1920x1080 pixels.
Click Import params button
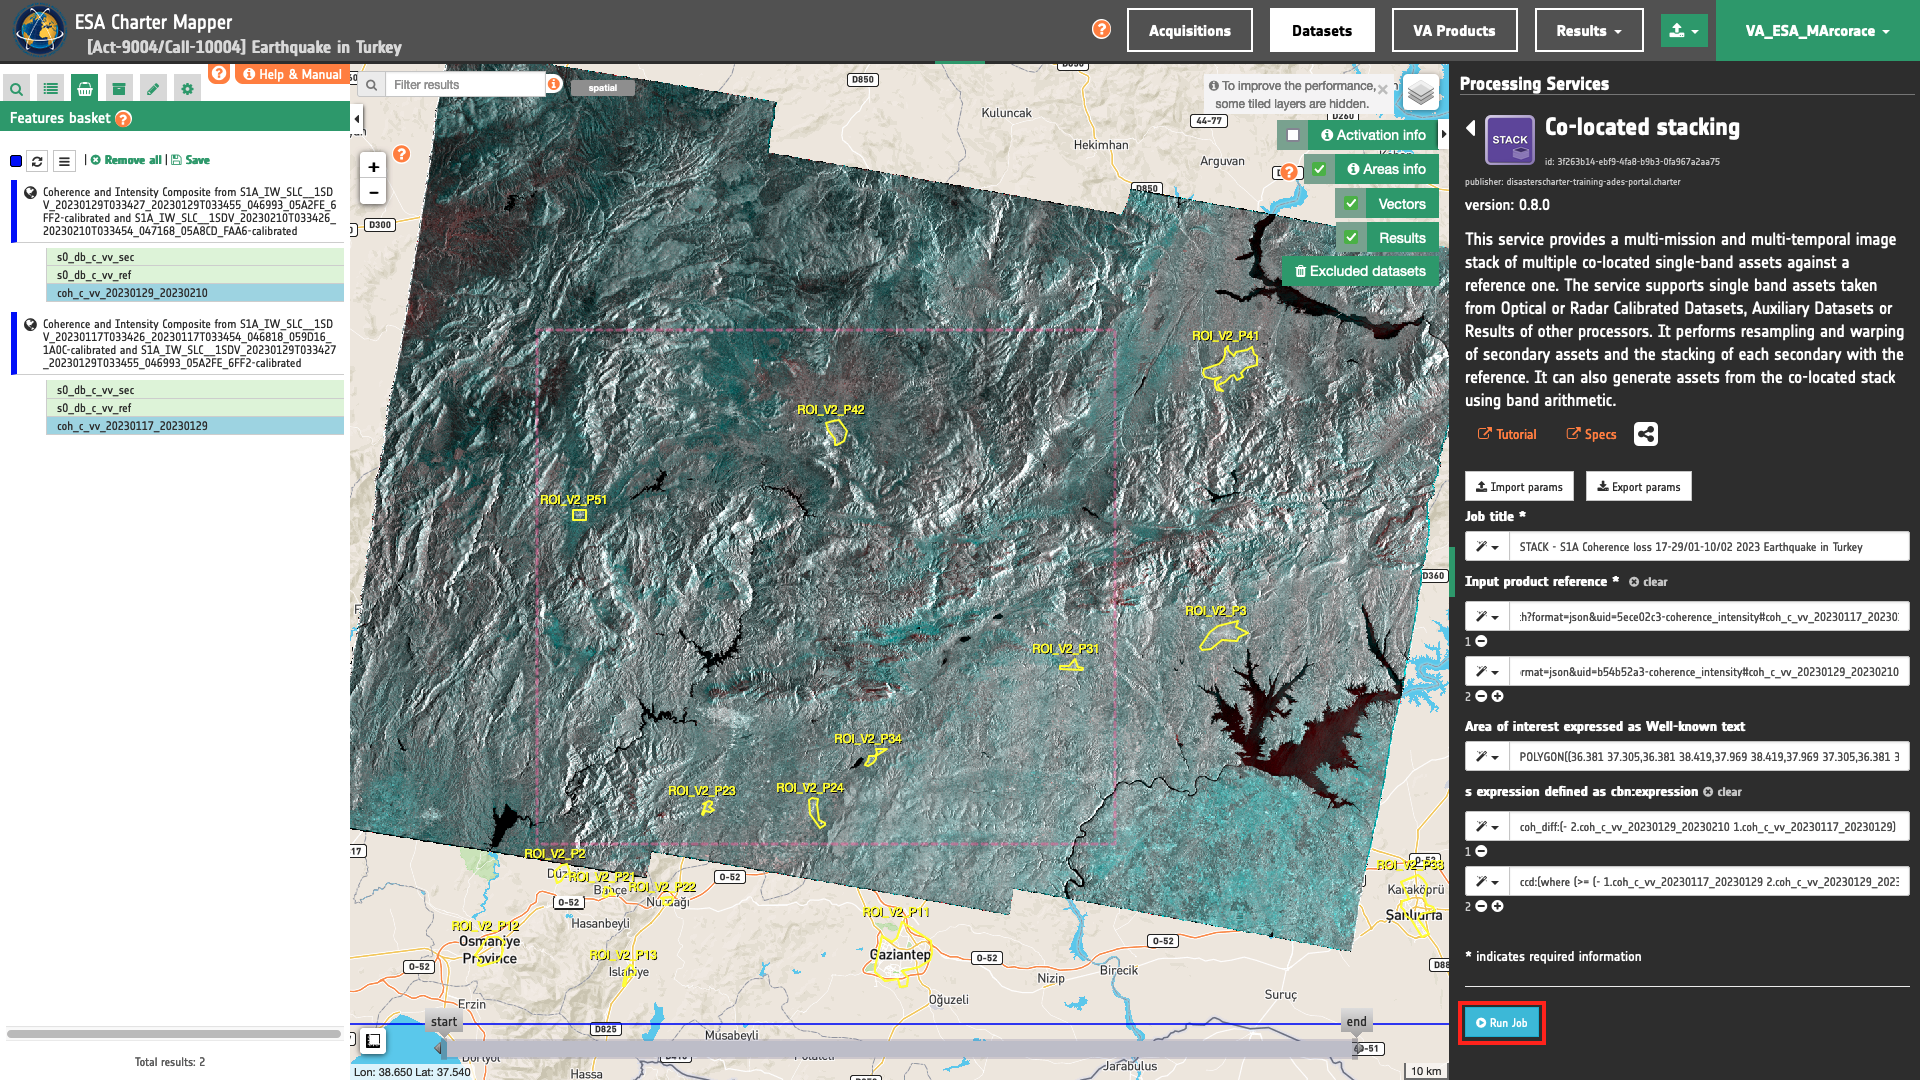tap(1519, 487)
